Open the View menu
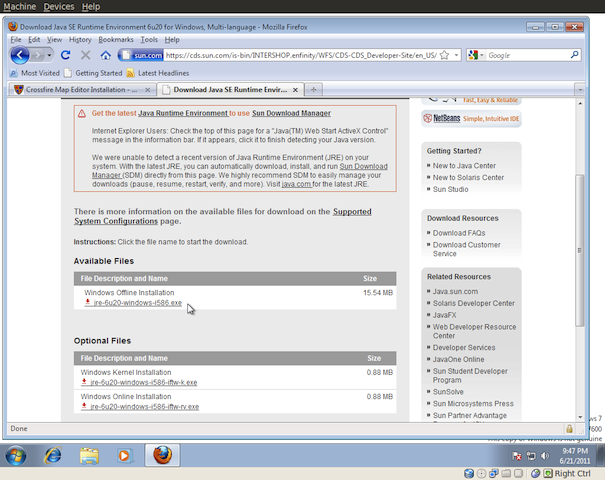This screenshot has width=605, height=480. [x=54, y=39]
